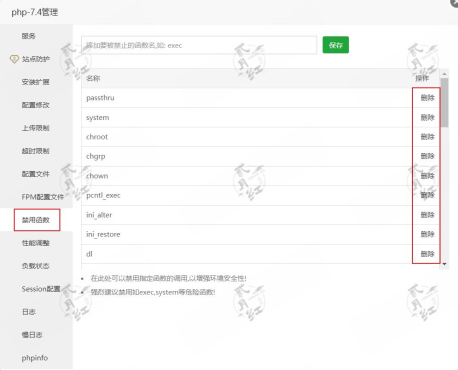The image size is (458, 370).
Task: Click the scrollbar up arrow in function list
Action: click(444, 74)
